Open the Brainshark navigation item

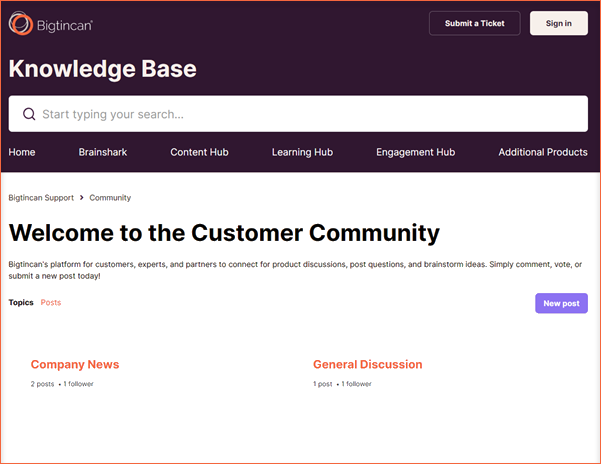(103, 152)
